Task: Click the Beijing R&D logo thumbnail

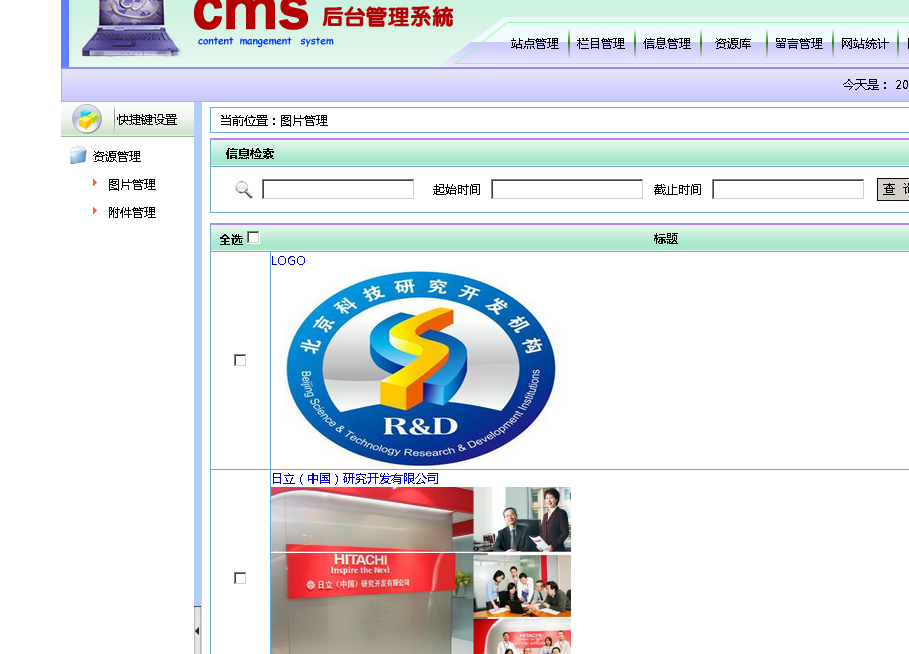Action: pyautogui.click(x=421, y=368)
